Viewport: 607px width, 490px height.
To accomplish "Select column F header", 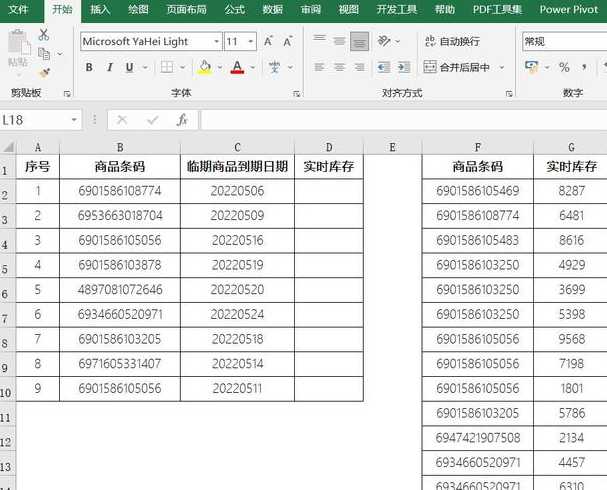I will point(478,147).
